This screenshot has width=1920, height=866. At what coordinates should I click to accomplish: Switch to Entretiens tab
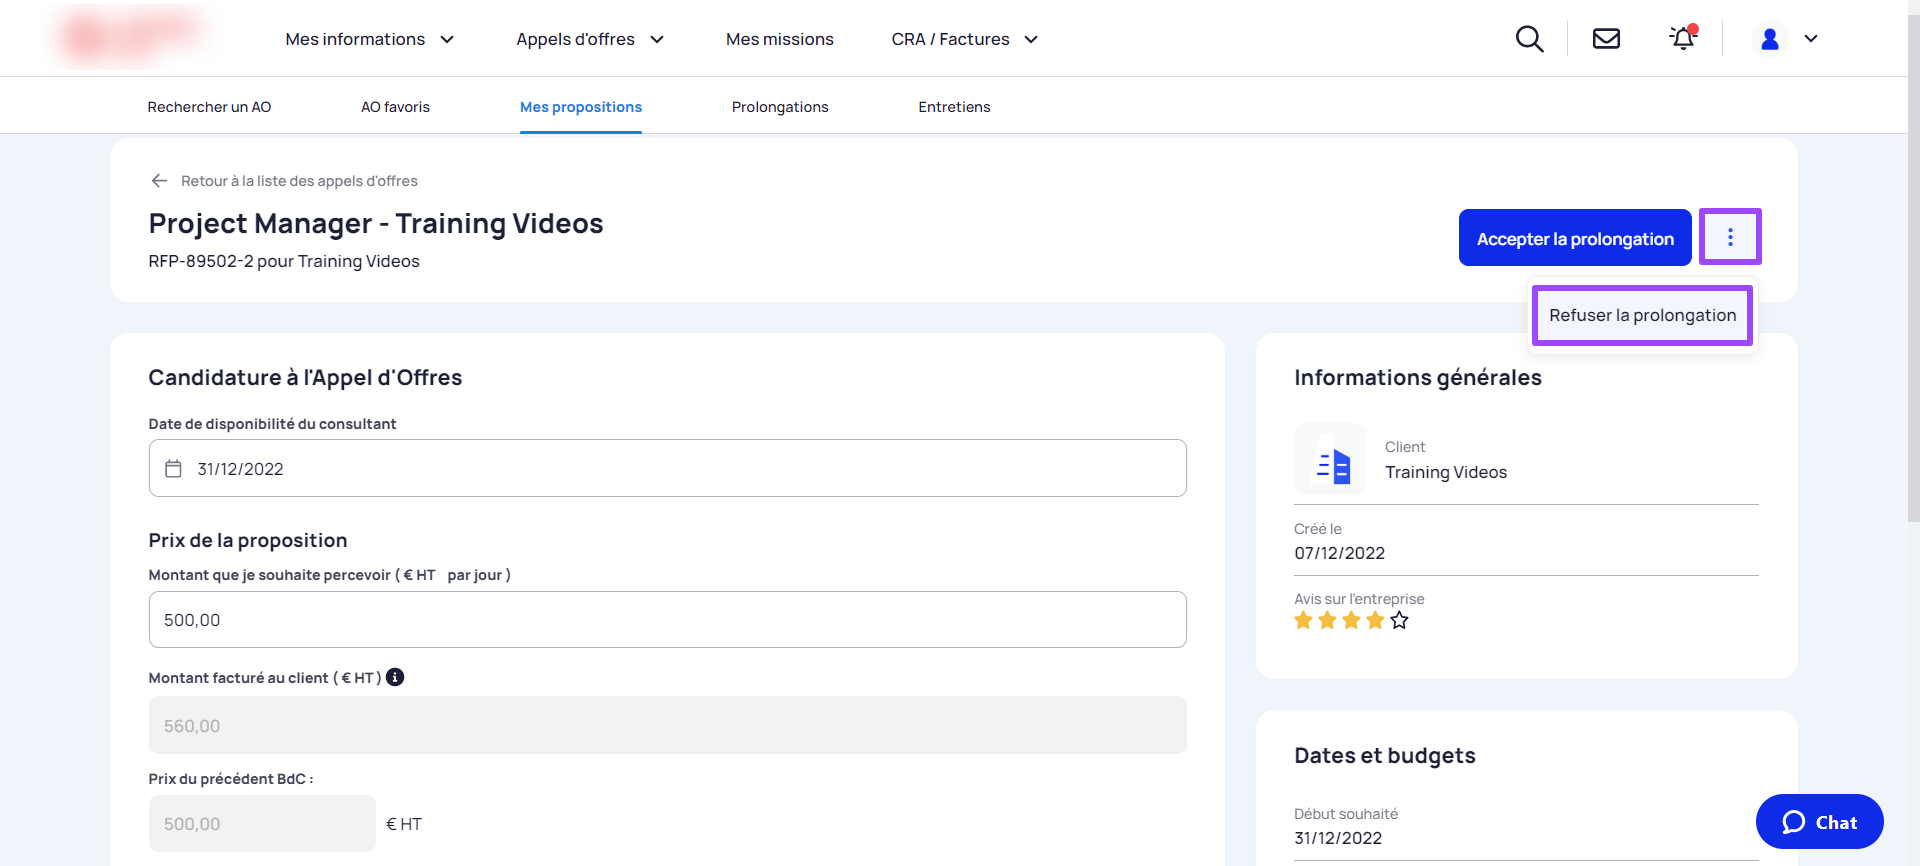[954, 107]
